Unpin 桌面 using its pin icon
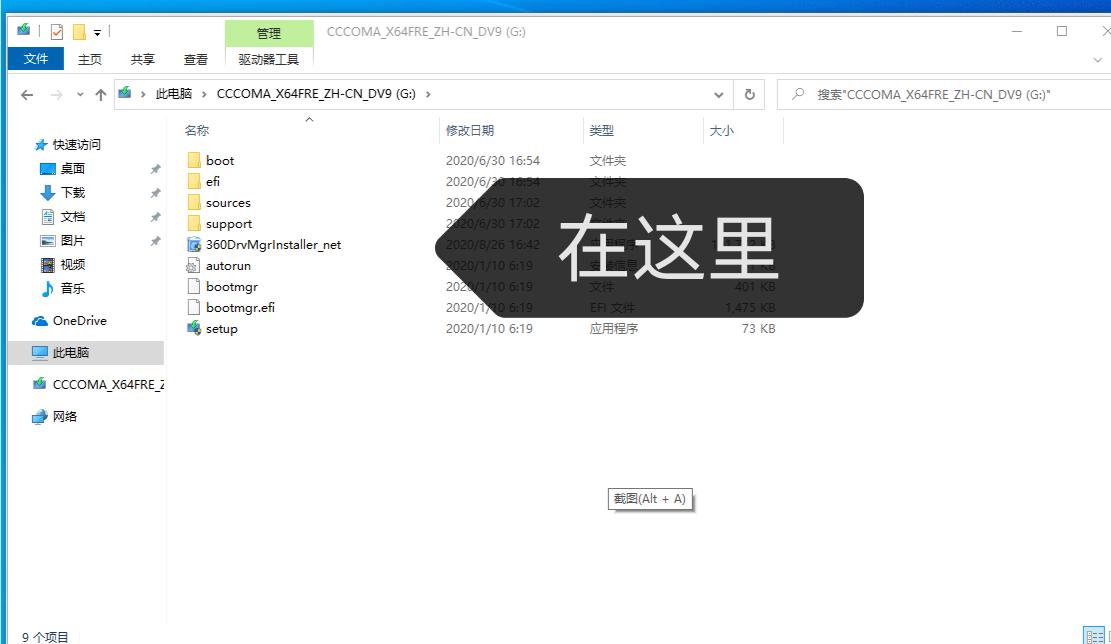 coord(155,168)
